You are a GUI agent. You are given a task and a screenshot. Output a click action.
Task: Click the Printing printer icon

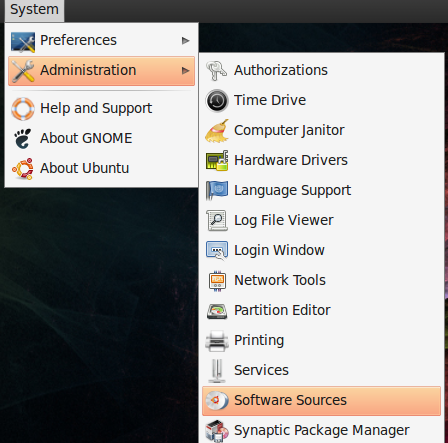[217, 341]
